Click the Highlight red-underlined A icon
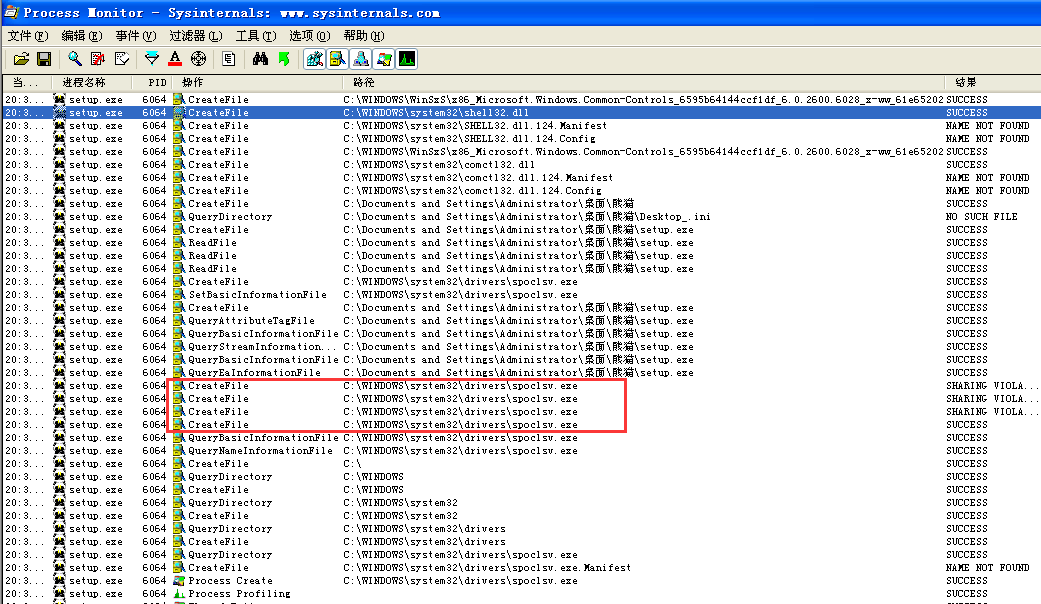 [175, 59]
